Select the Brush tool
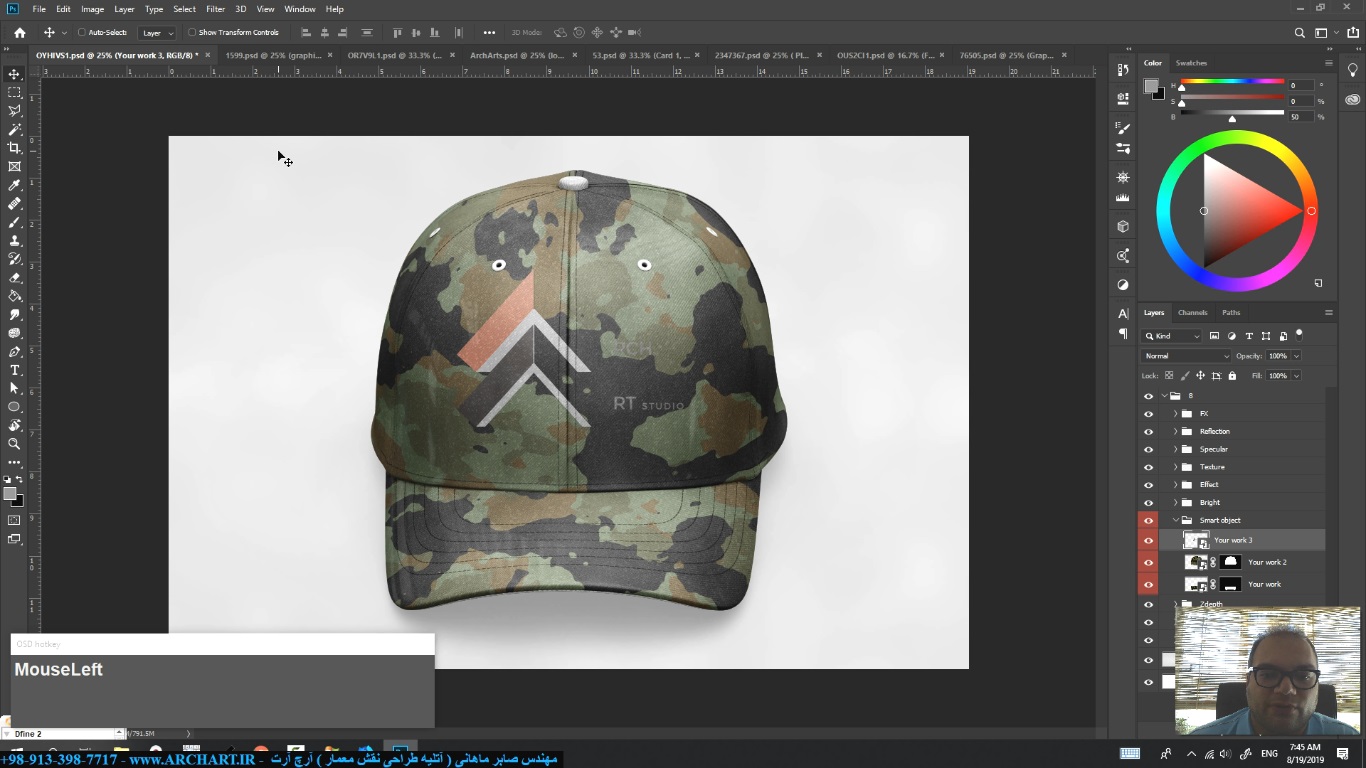 (x=14, y=222)
